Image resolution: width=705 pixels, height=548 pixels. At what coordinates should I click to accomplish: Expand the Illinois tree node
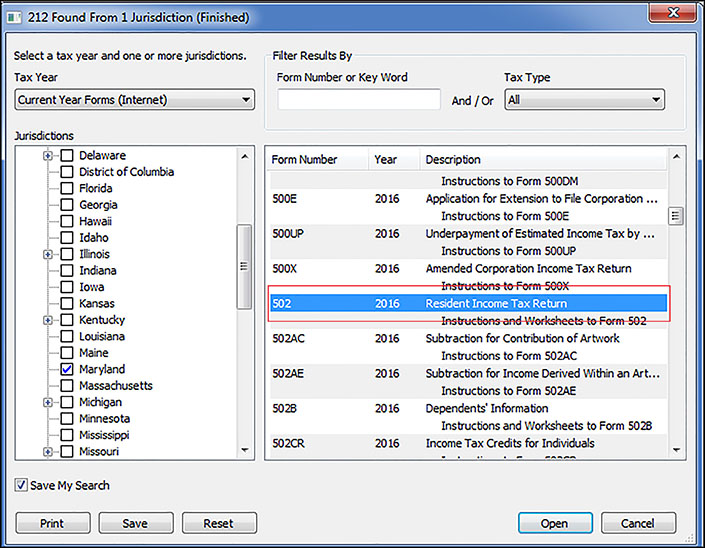pos(47,255)
